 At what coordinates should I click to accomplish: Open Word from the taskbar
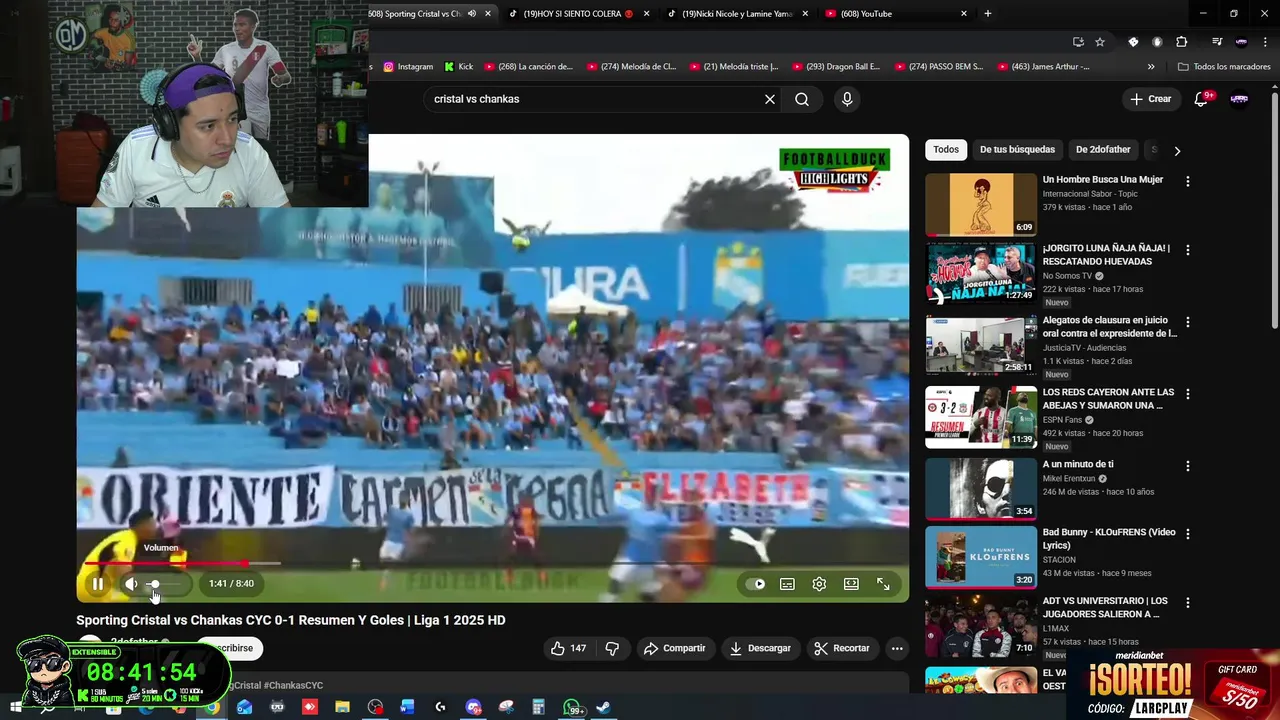pos(407,707)
